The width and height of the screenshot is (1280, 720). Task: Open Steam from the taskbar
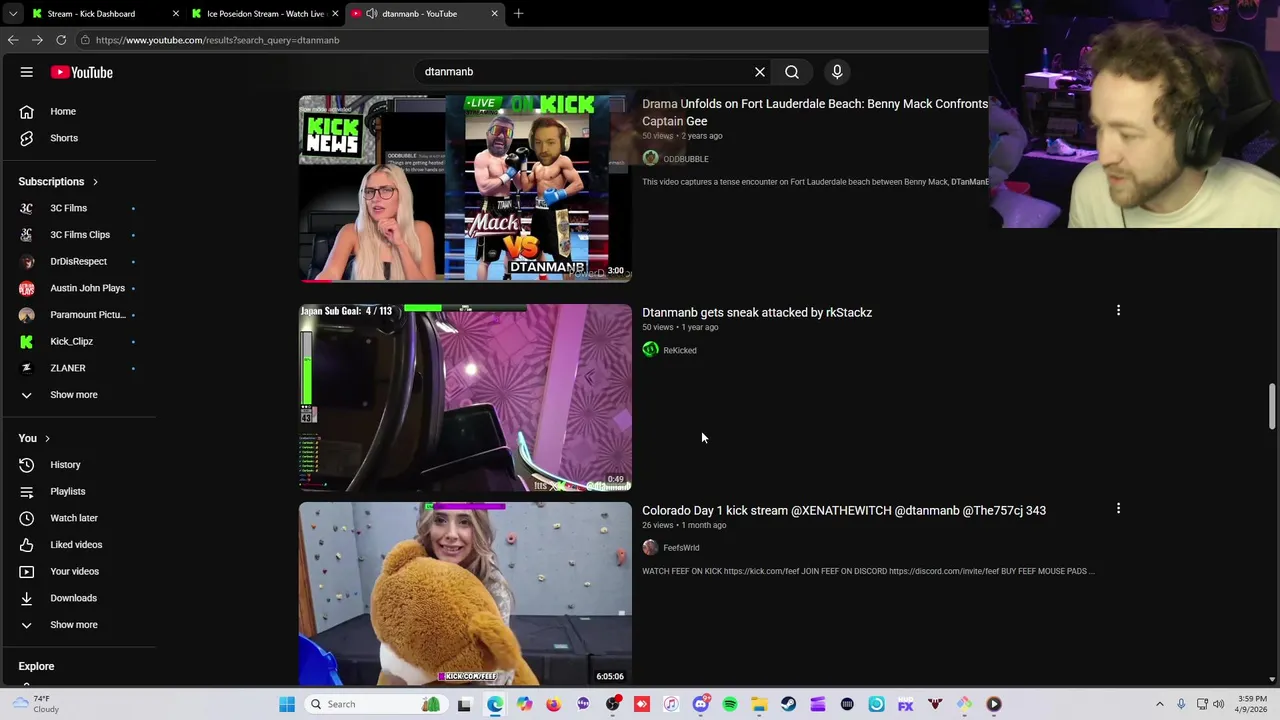tap(789, 704)
